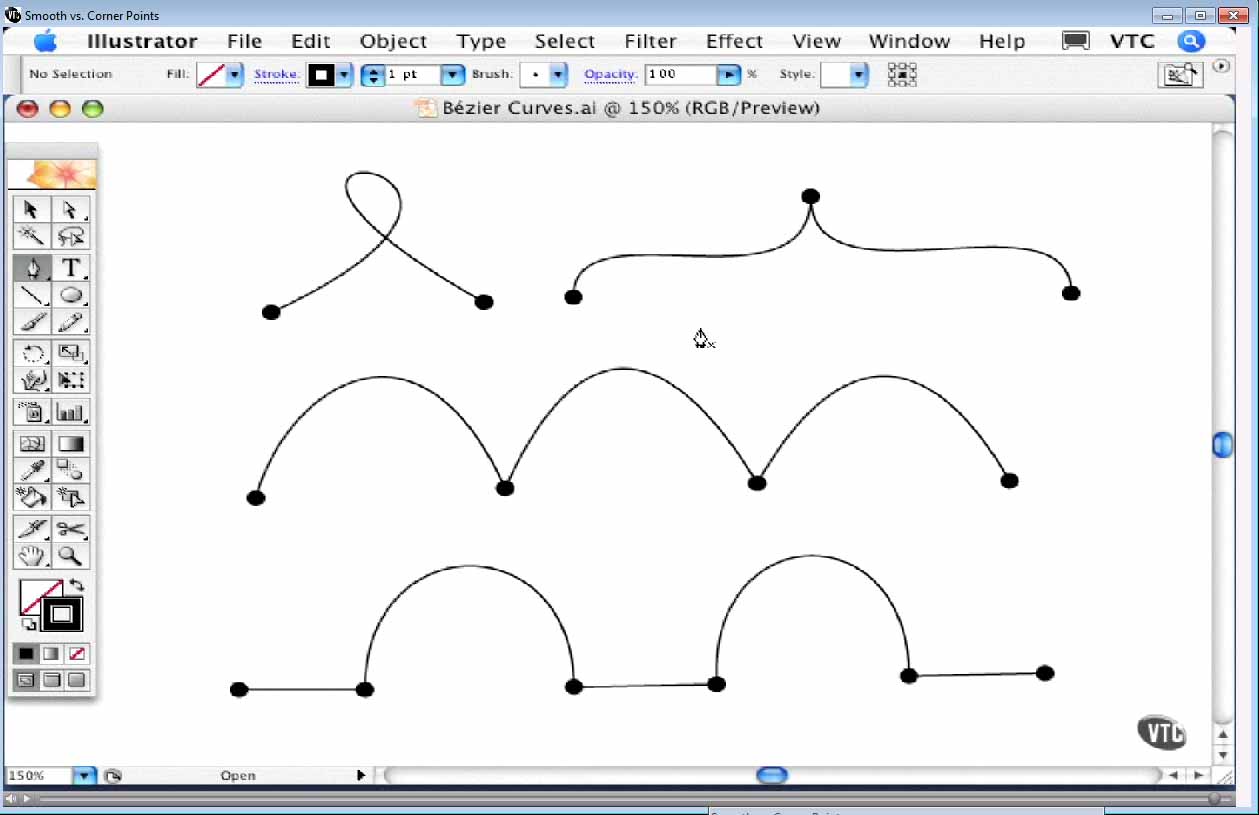Open the Opacity slider arrow
1259x815 pixels.
point(730,75)
